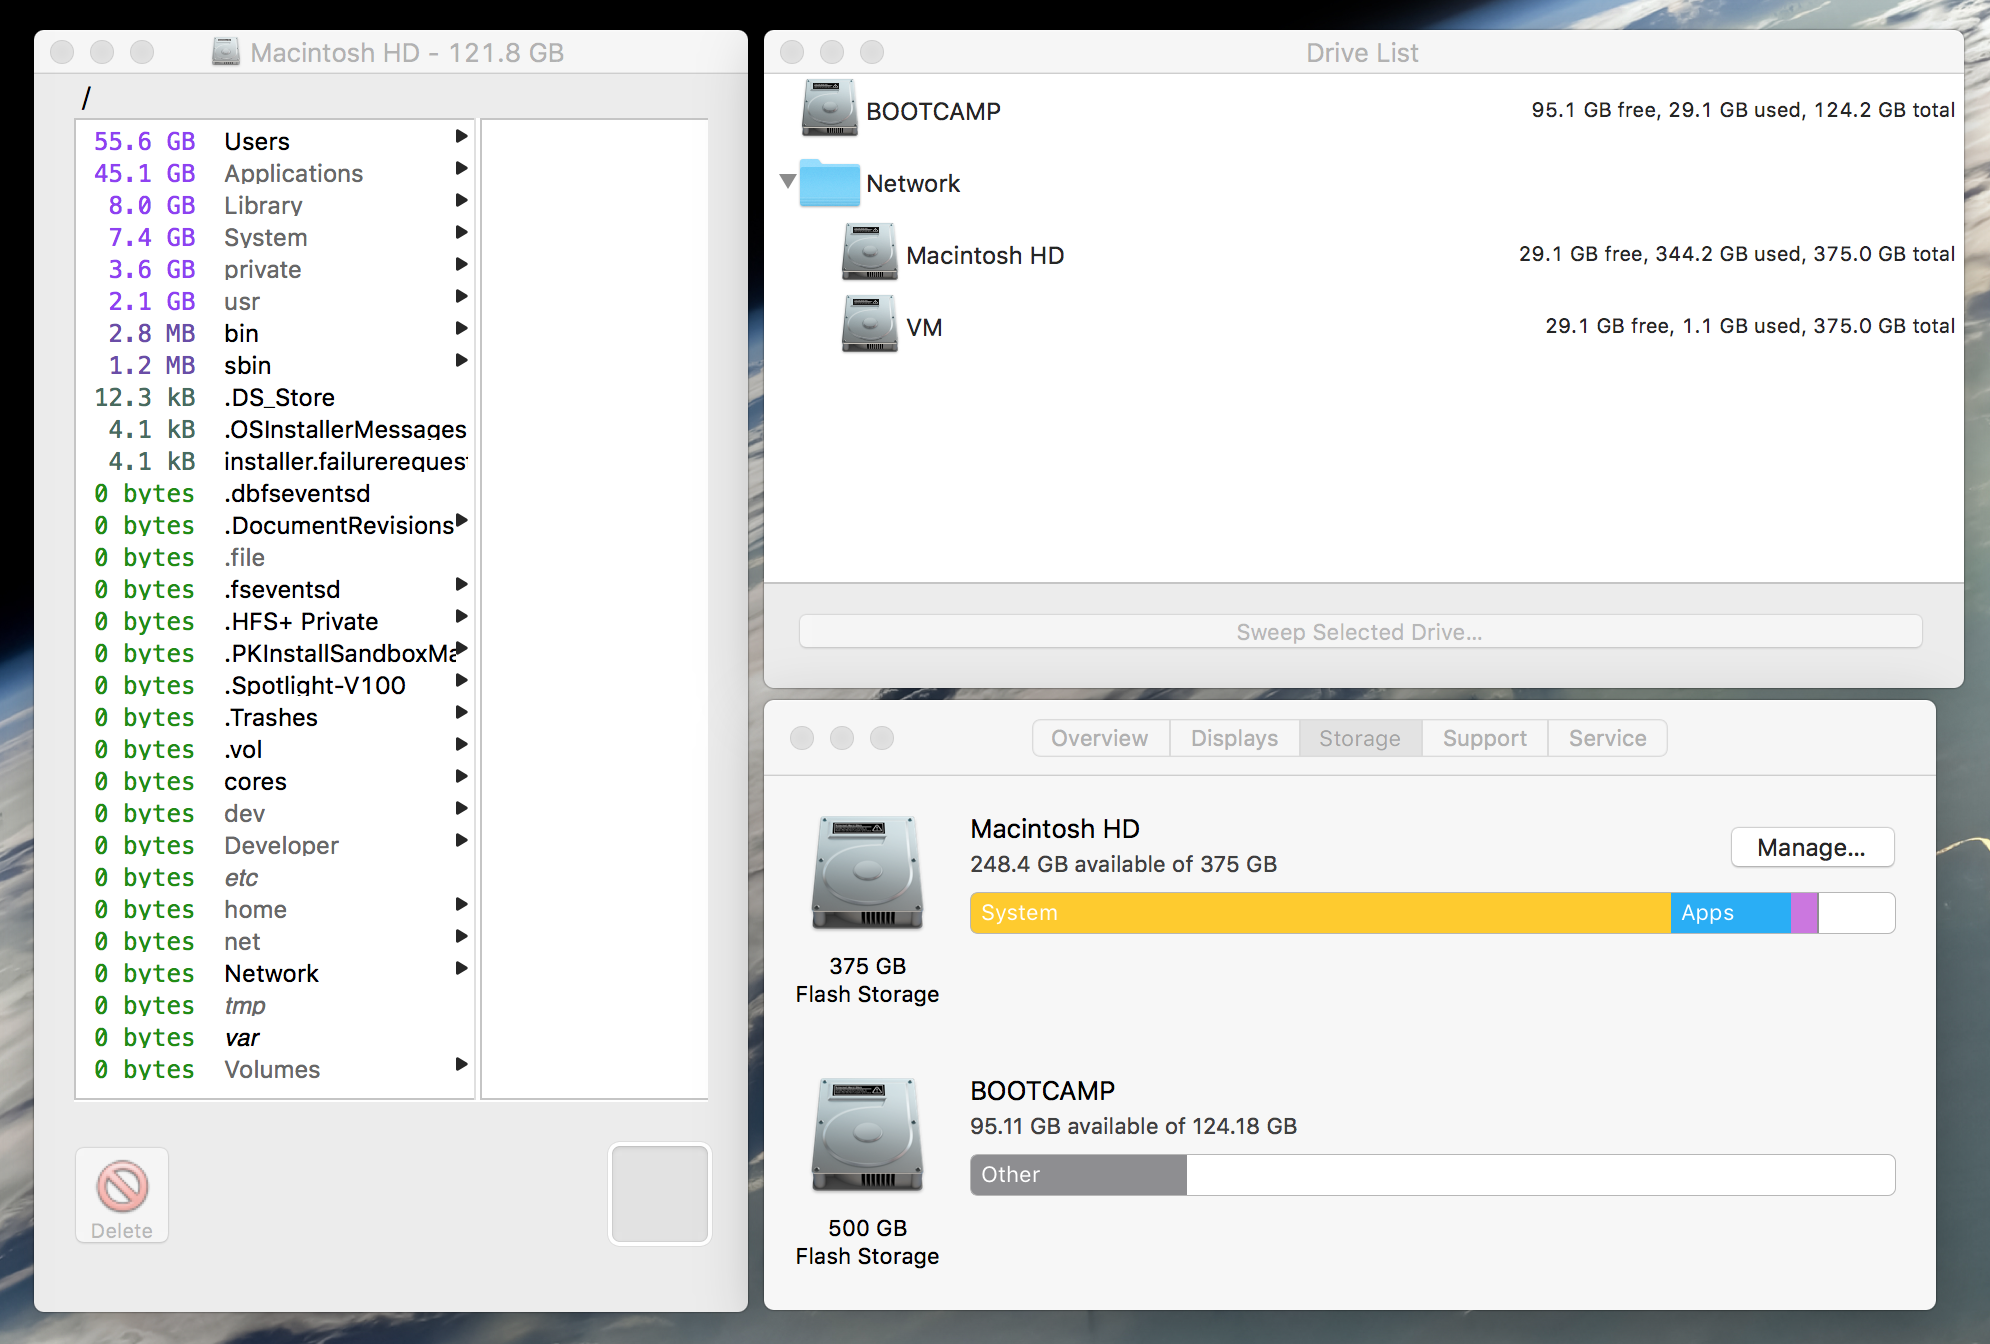Click the Macintosh HD drive icon under Network
This screenshot has height=1344, width=1990.
tap(869, 253)
